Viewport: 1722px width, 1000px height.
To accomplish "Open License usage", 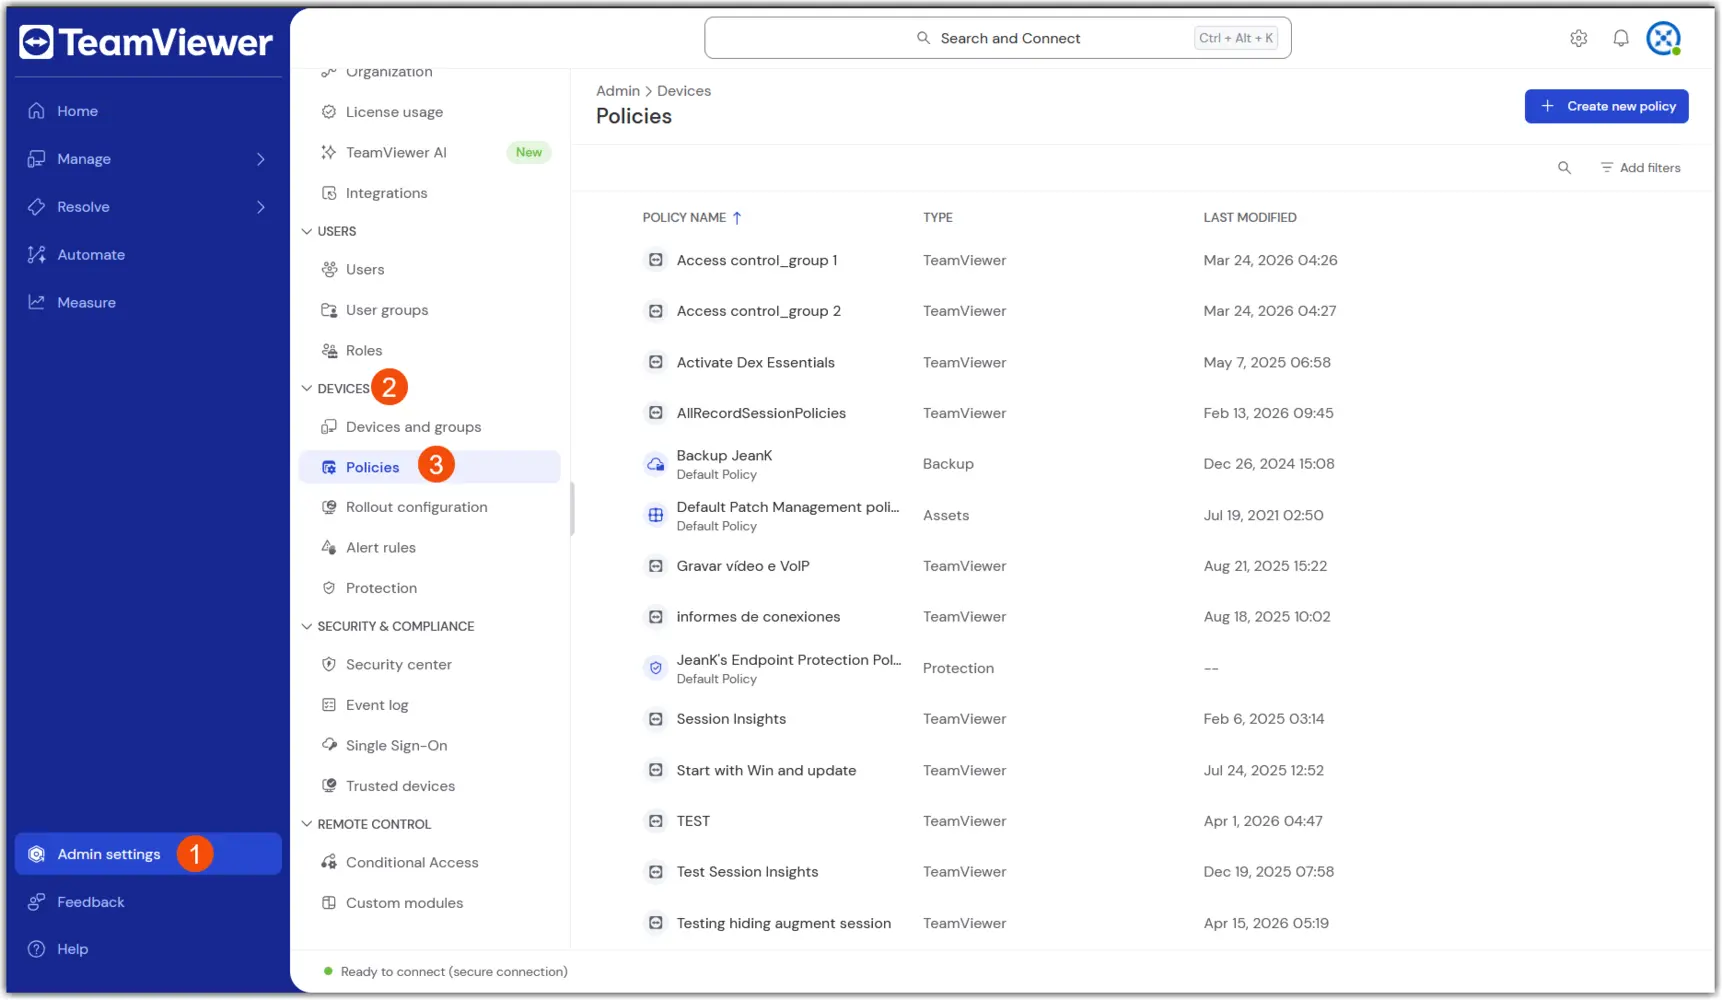I will pyautogui.click(x=430, y=112).
